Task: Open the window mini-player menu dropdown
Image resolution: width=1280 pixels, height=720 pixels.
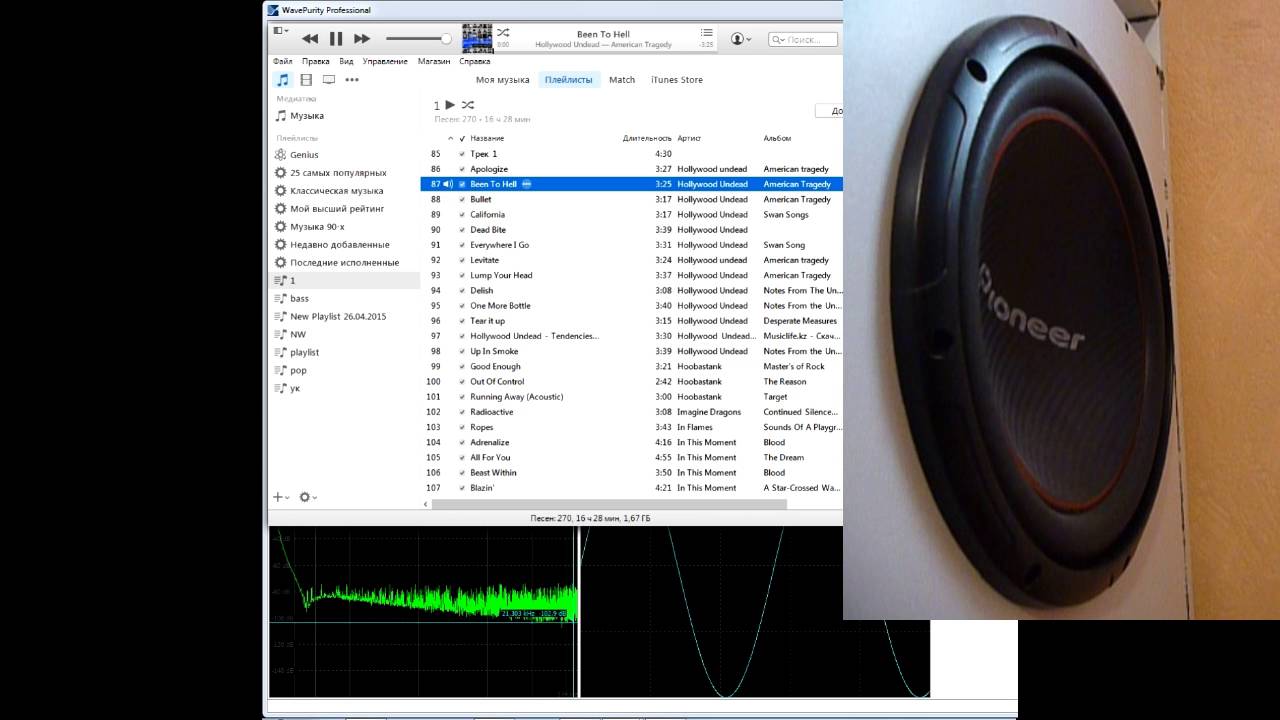Action: click(x=281, y=31)
